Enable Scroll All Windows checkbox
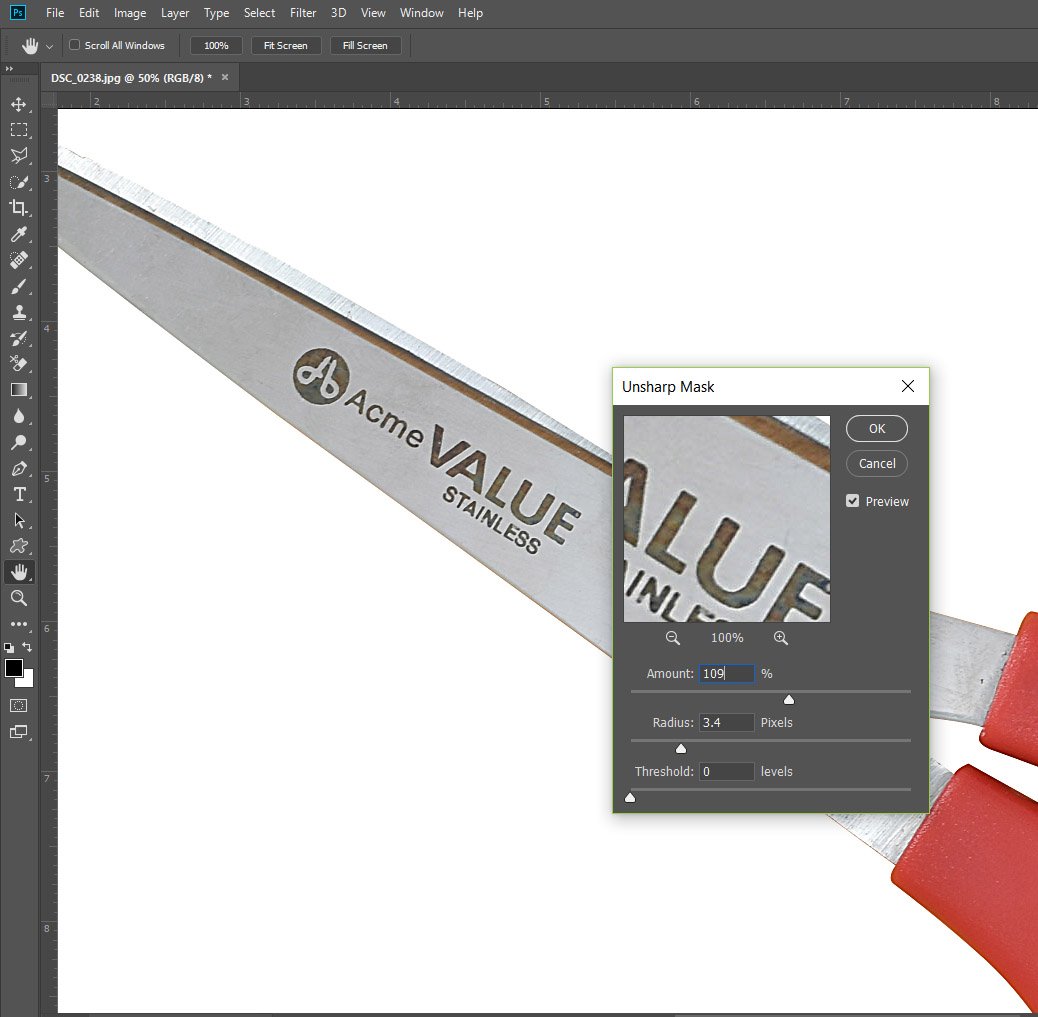Image resolution: width=1038 pixels, height=1017 pixels. (75, 45)
